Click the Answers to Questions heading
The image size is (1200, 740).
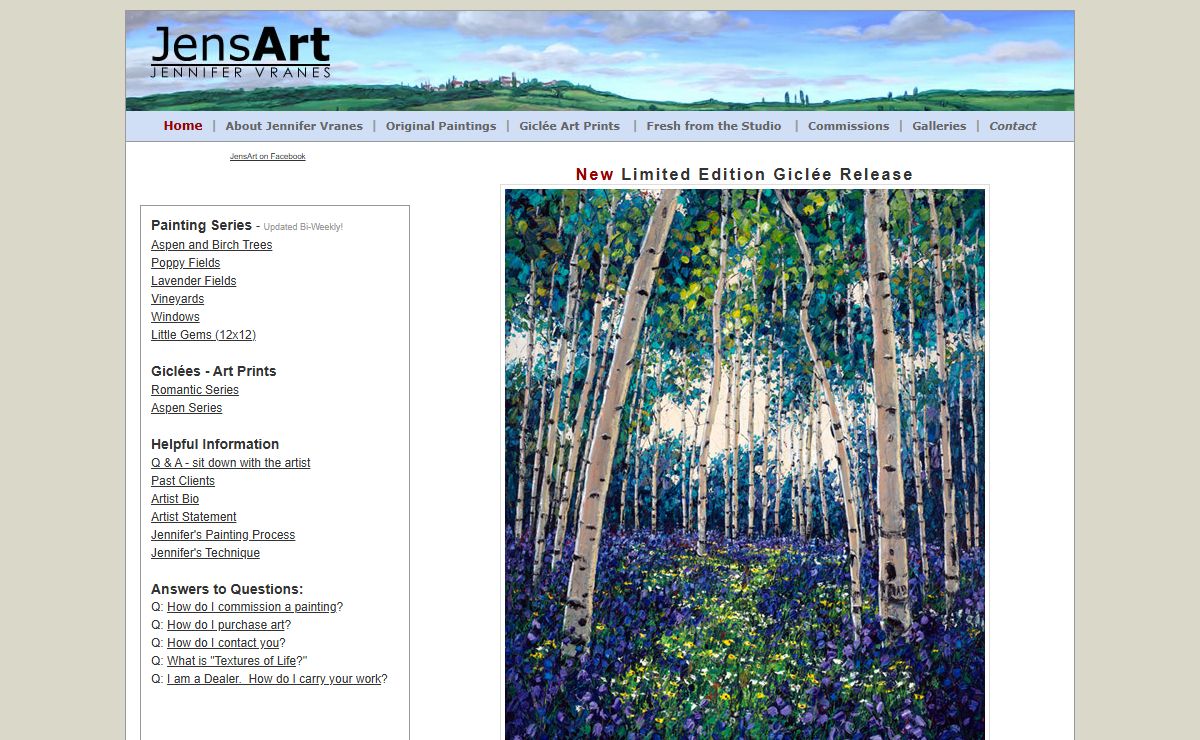[x=227, y=589]
